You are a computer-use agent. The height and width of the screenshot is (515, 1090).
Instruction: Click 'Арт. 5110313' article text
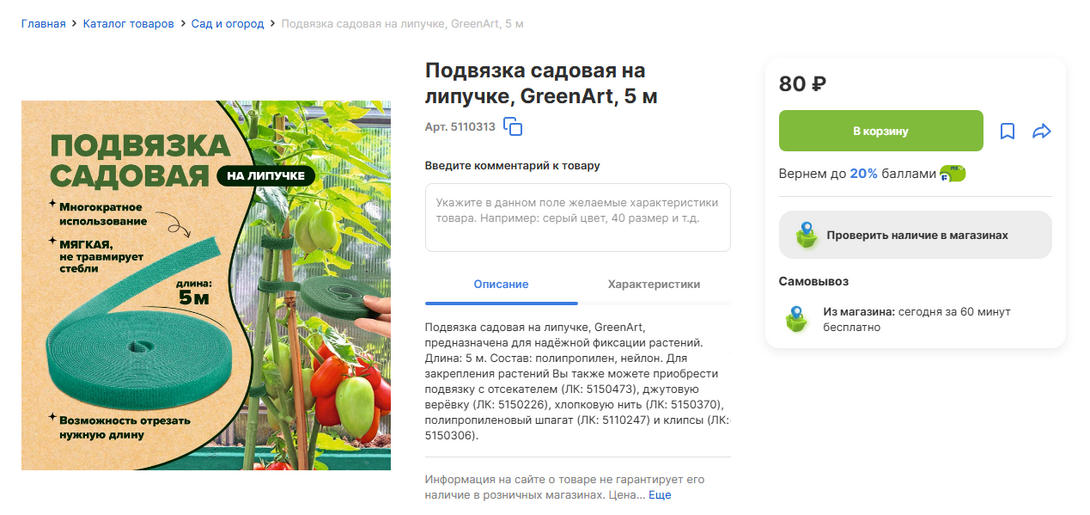coord(460,127)
